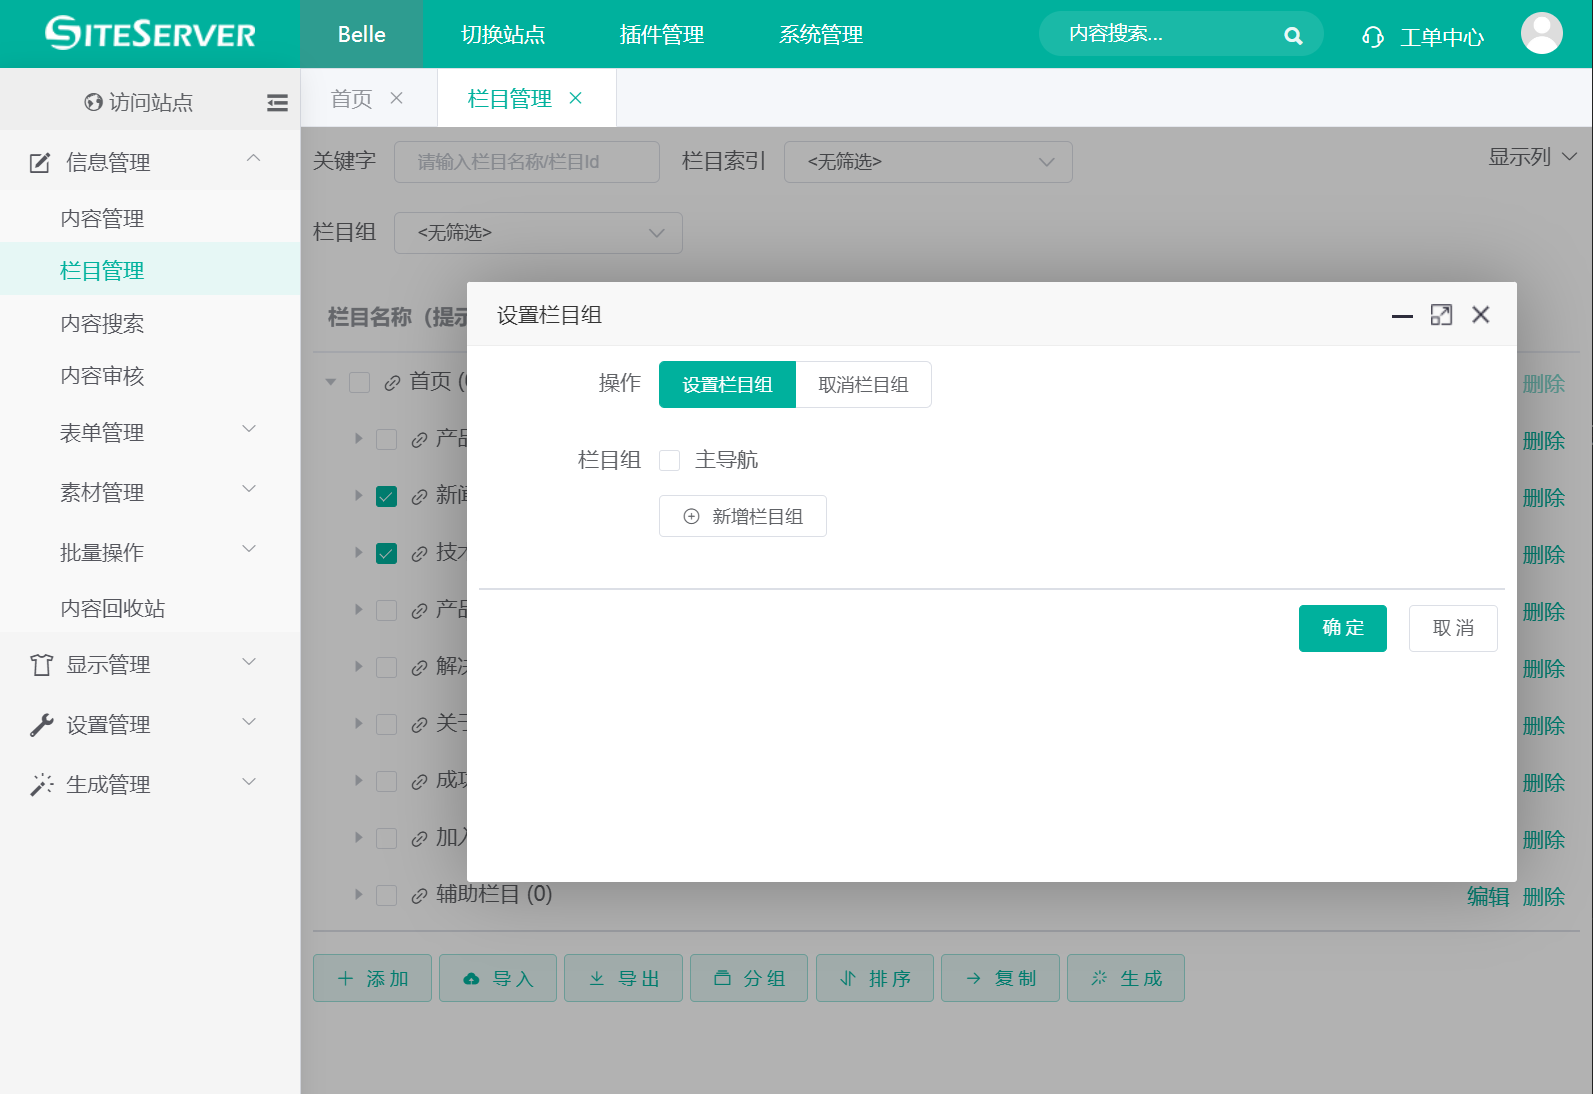Open the 工单中心 headset icon

[x=1373, y=37]
